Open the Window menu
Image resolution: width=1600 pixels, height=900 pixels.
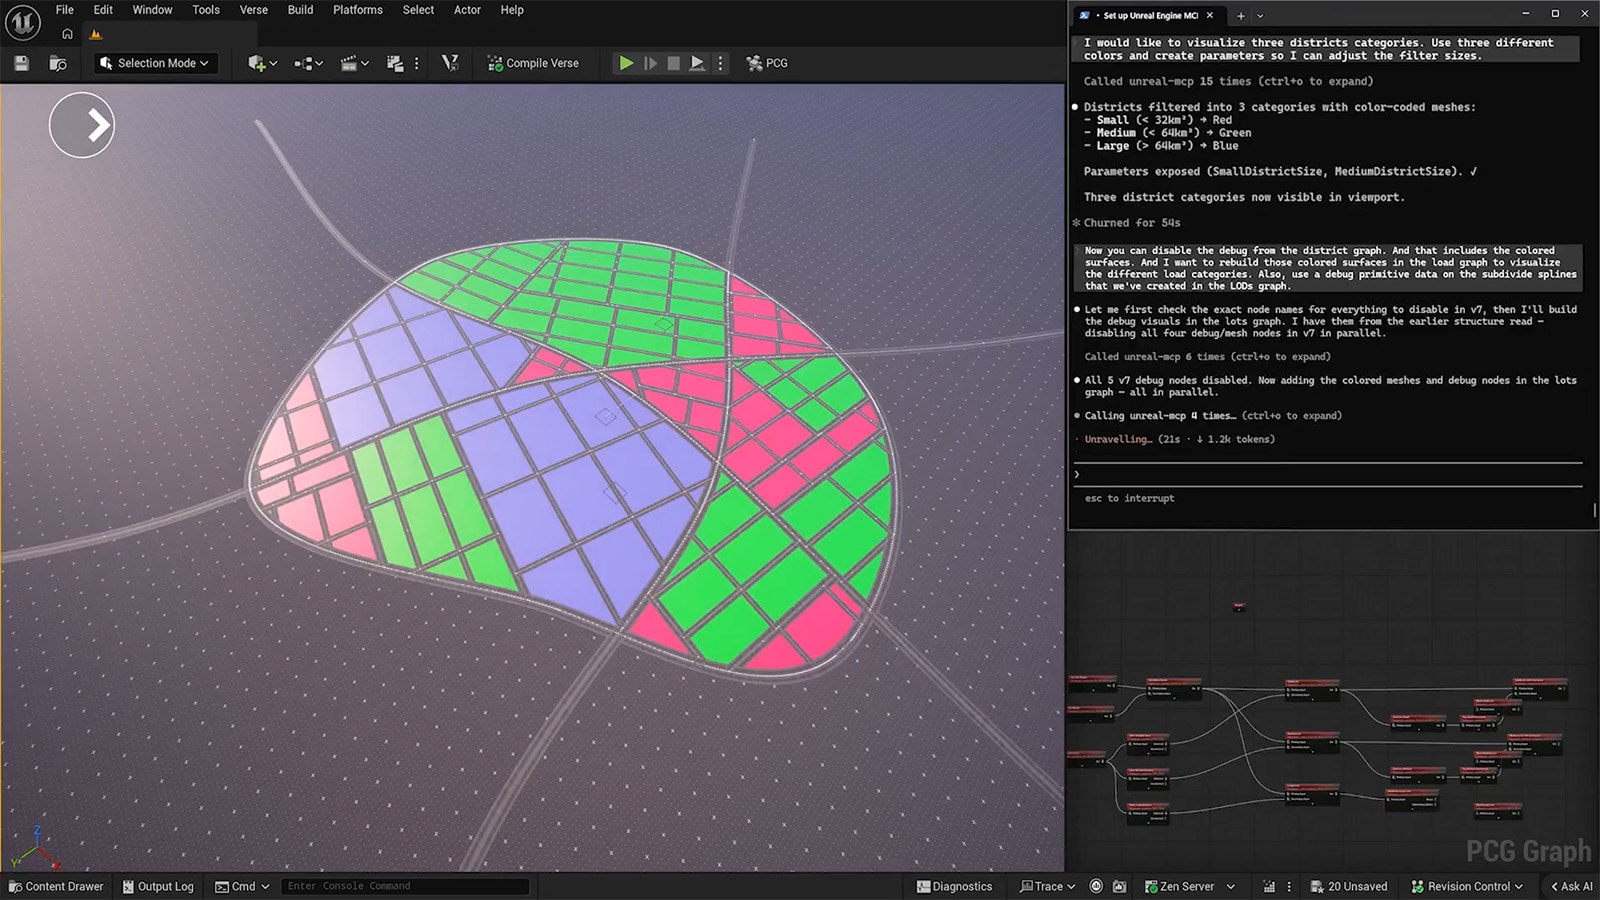(152, 10)
